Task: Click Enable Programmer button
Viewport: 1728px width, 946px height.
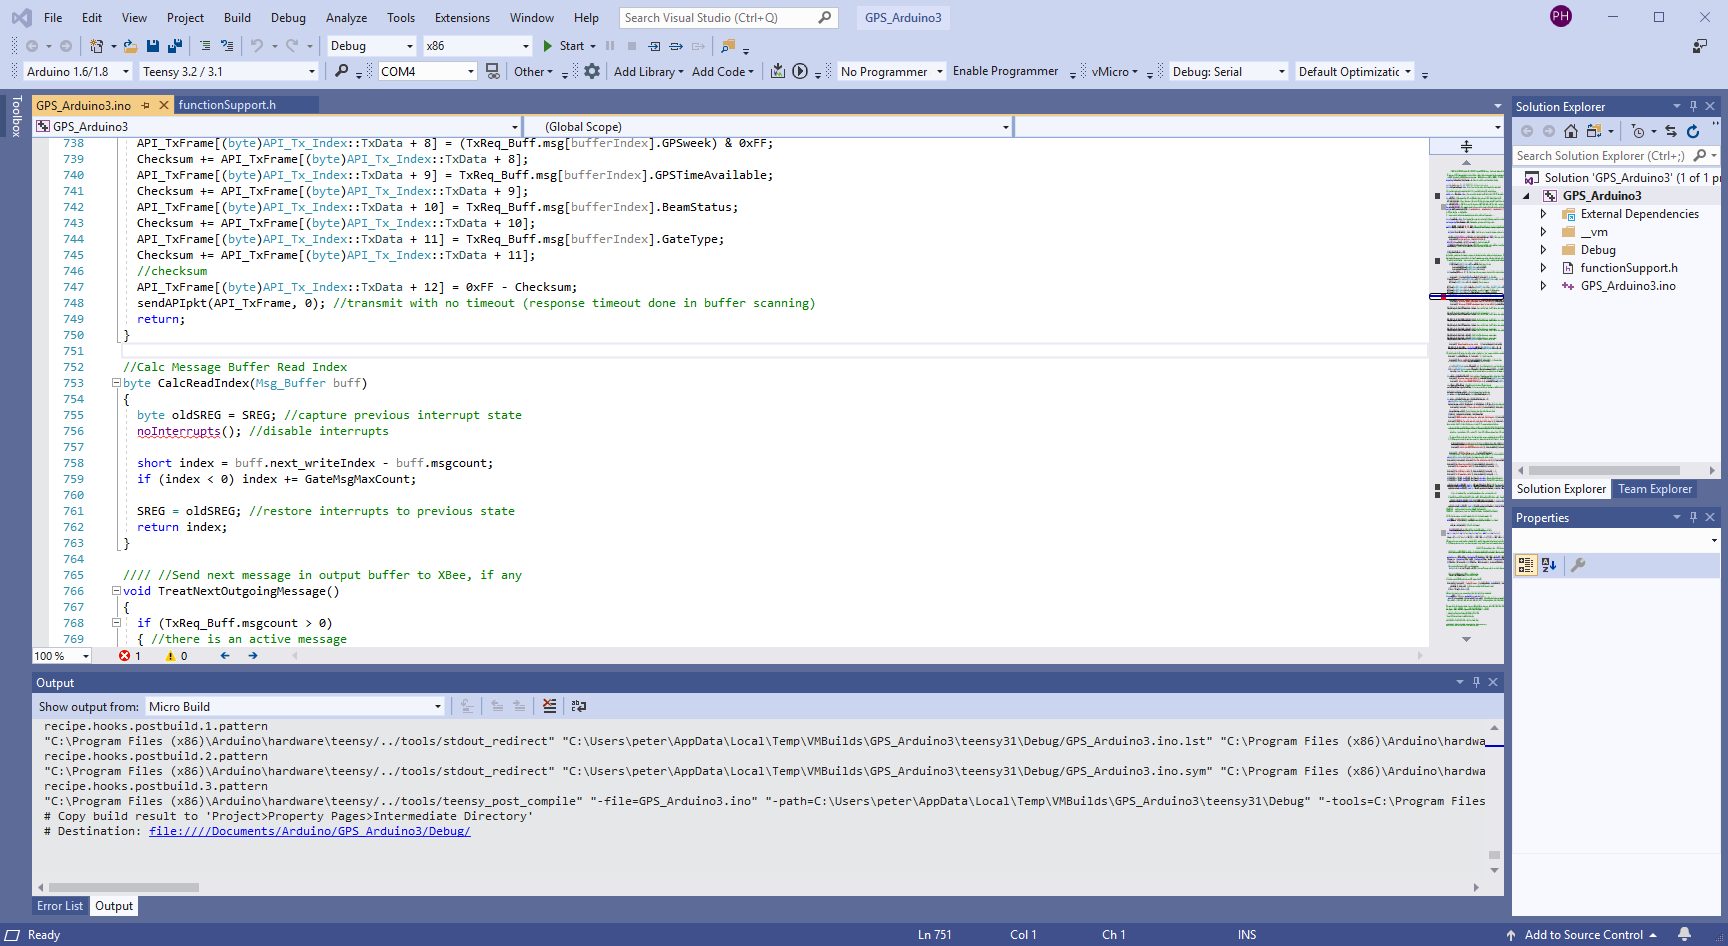Action: point(1005,71)
